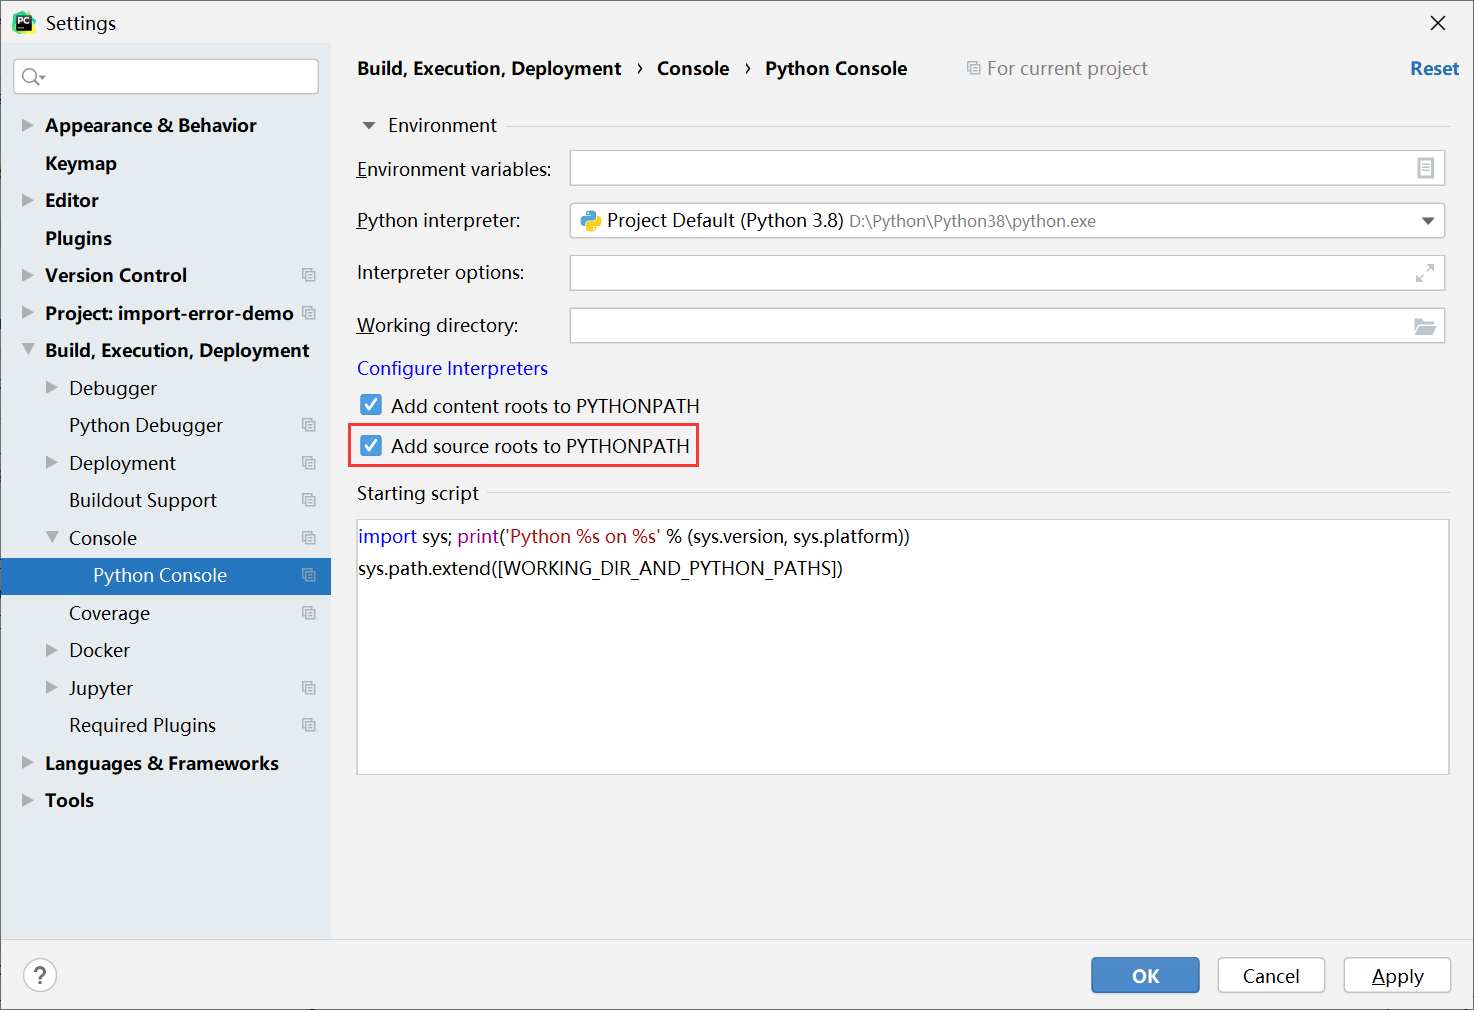This screenshot has height=1010, width=1474.
Task: Expand the Version Control node
Action: pos(28,275)
